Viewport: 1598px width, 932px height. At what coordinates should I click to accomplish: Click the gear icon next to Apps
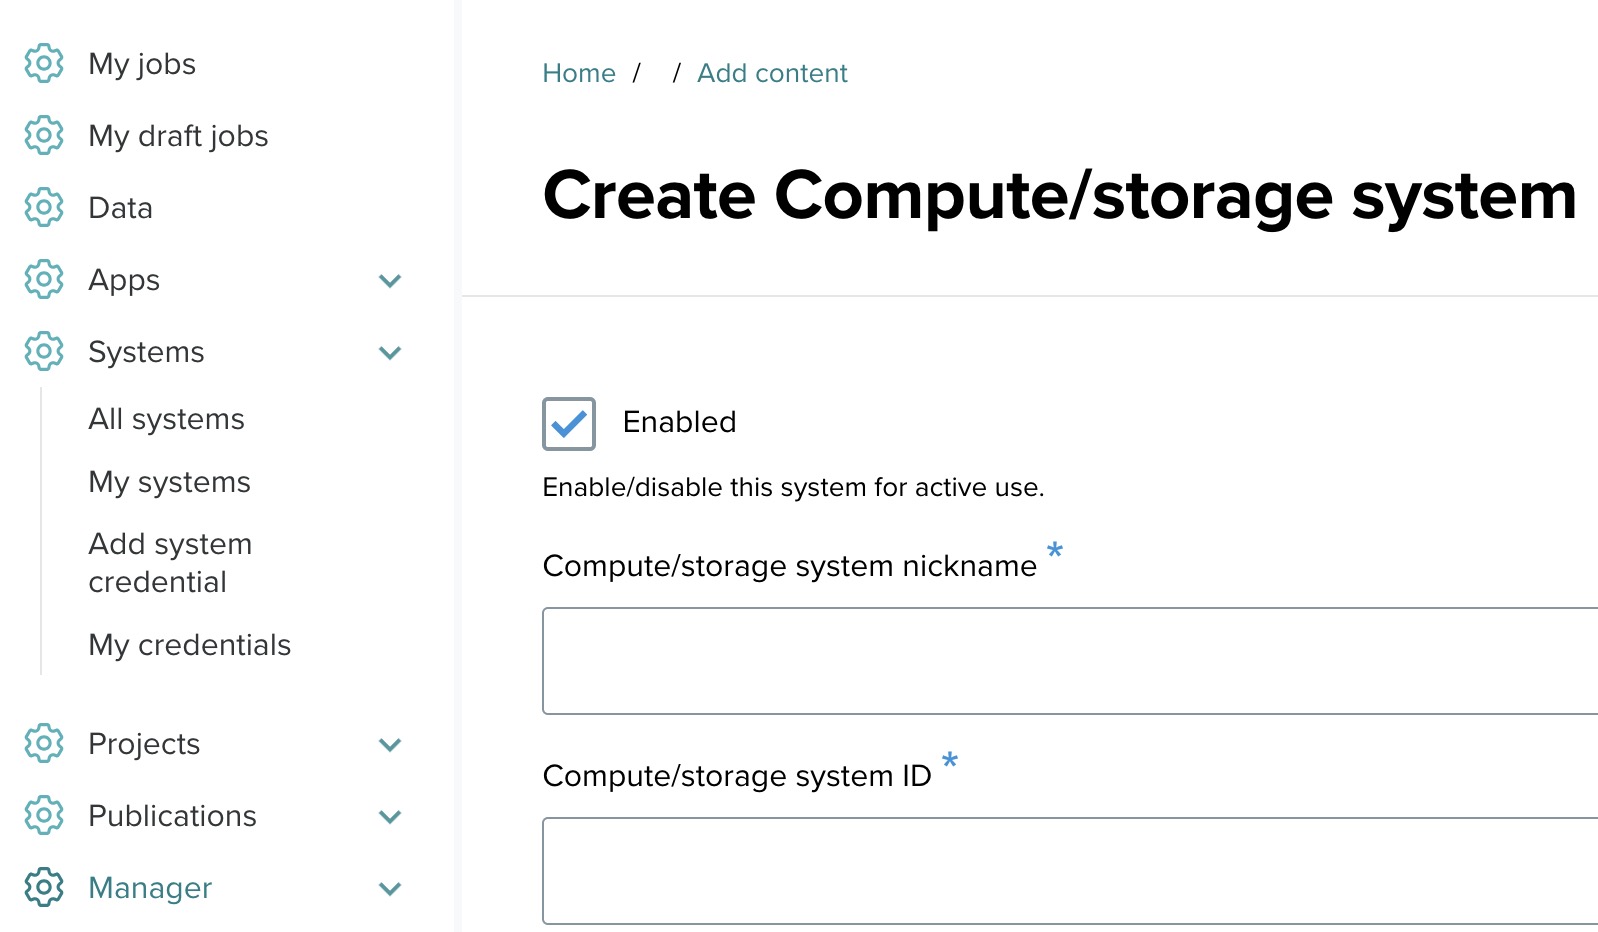click(44, 279)
